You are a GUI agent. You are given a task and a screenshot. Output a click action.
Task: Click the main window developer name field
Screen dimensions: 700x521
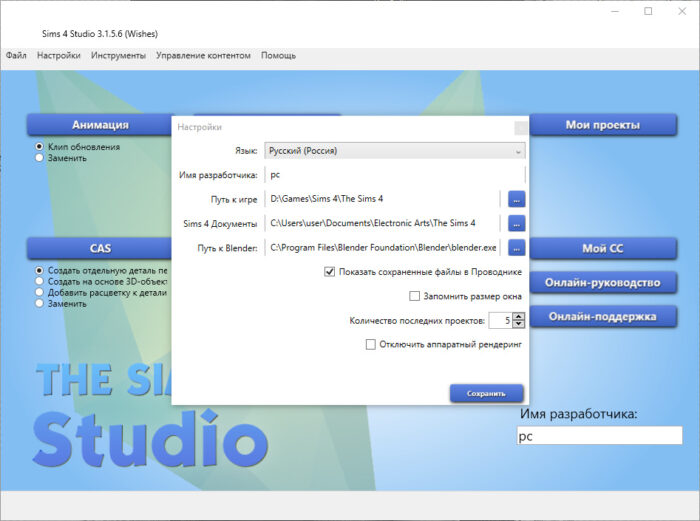tap(600, 435)
